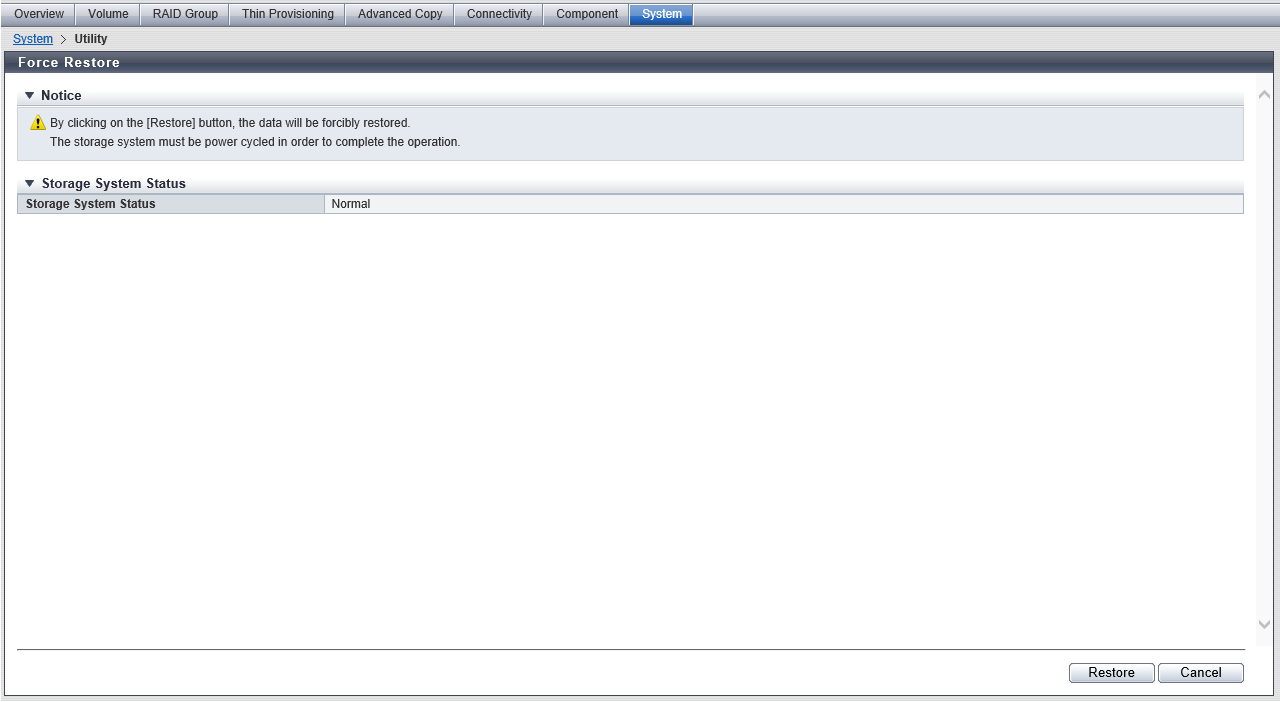The image size is (1280, 702).
Task: Select the Component tab
Action: pyautogui.click(x=587, y=14)
